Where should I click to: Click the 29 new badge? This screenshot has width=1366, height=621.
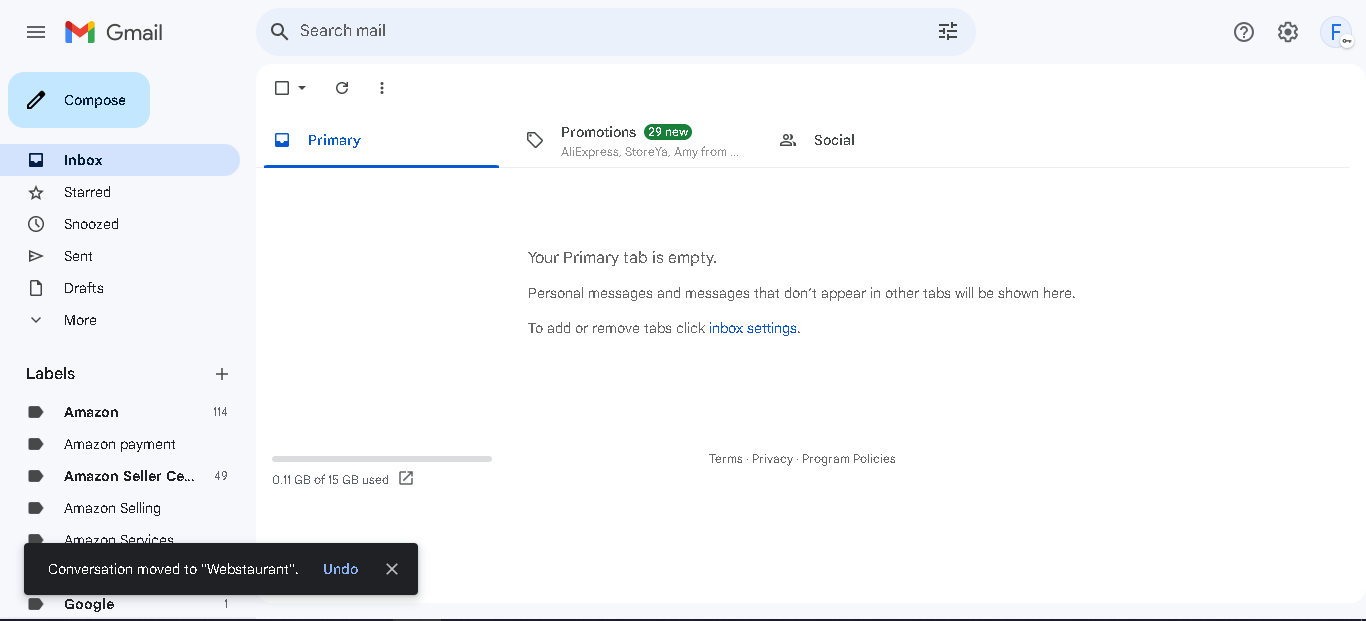point(668,132)
